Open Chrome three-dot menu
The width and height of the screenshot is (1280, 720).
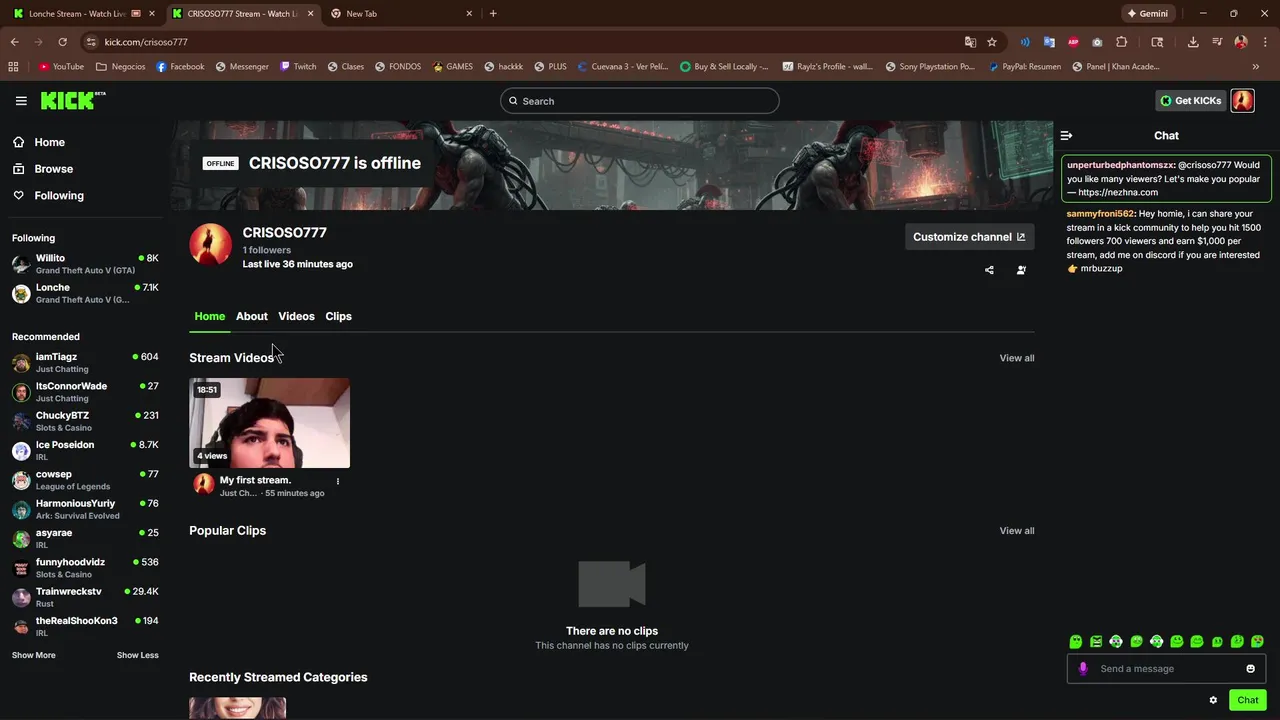point(1264,42)
